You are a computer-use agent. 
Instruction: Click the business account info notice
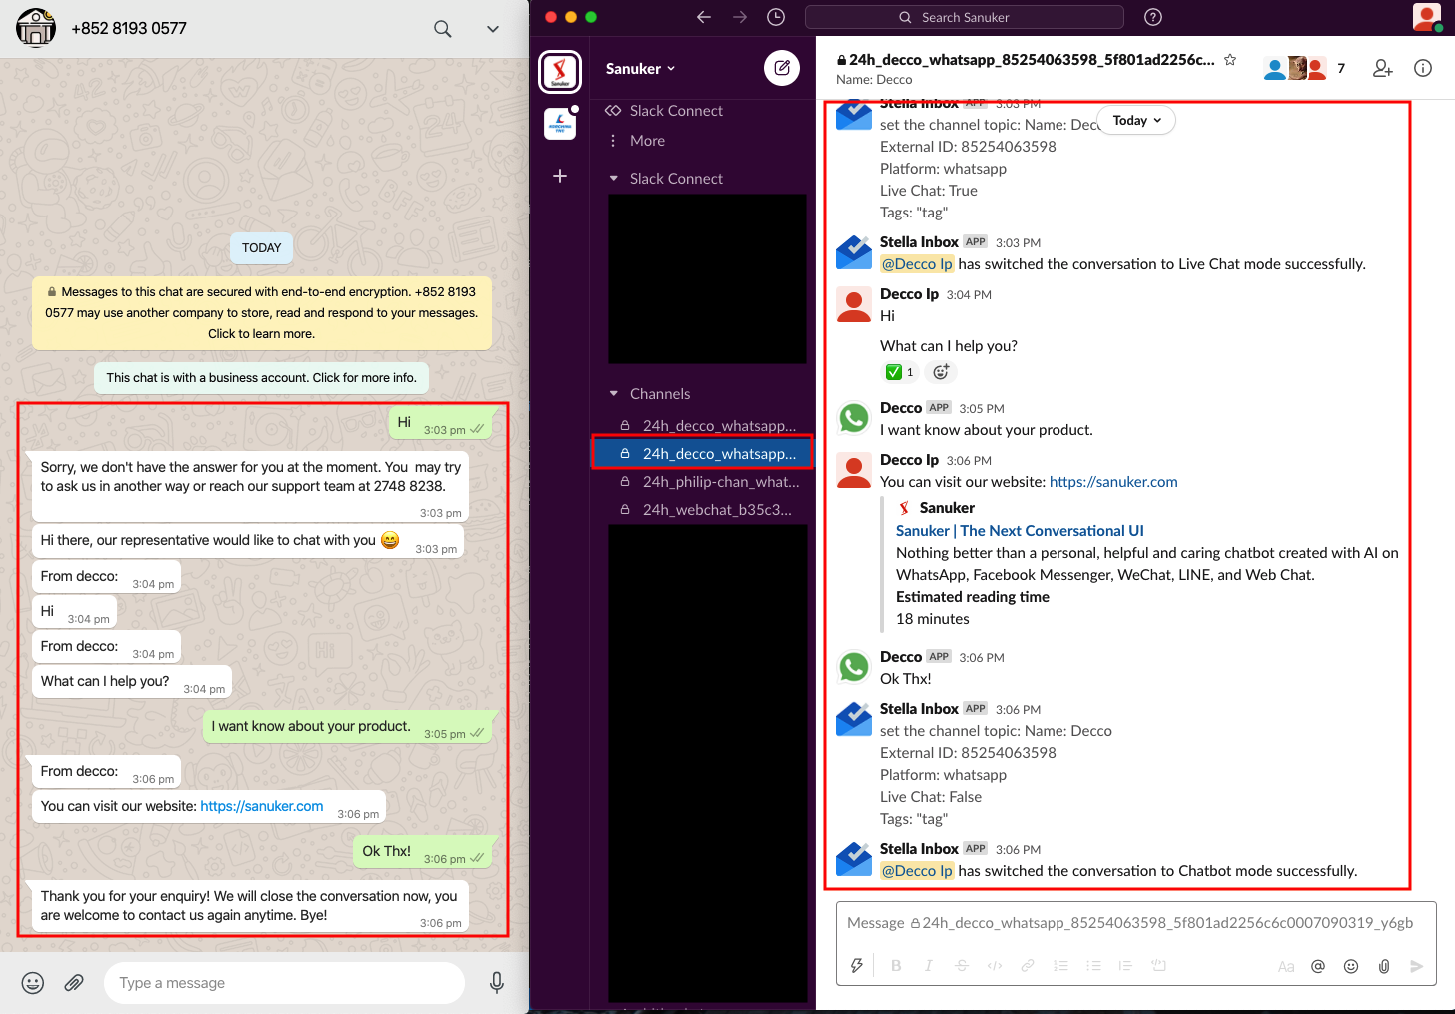coord(262,377)
